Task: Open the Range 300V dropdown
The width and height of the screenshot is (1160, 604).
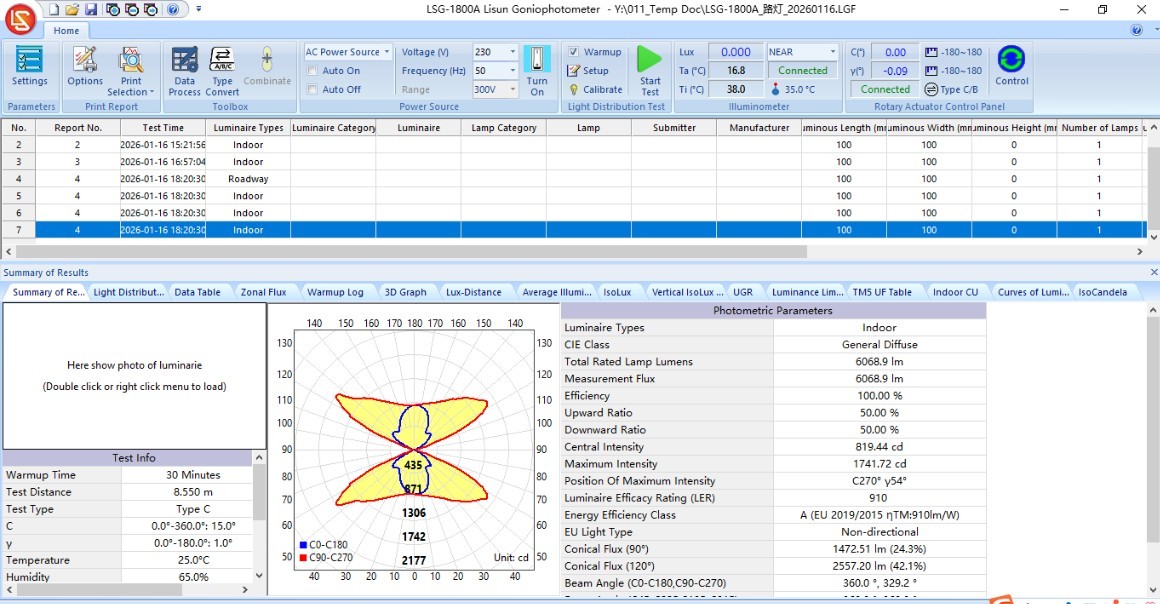Action: tap(513, 89)
